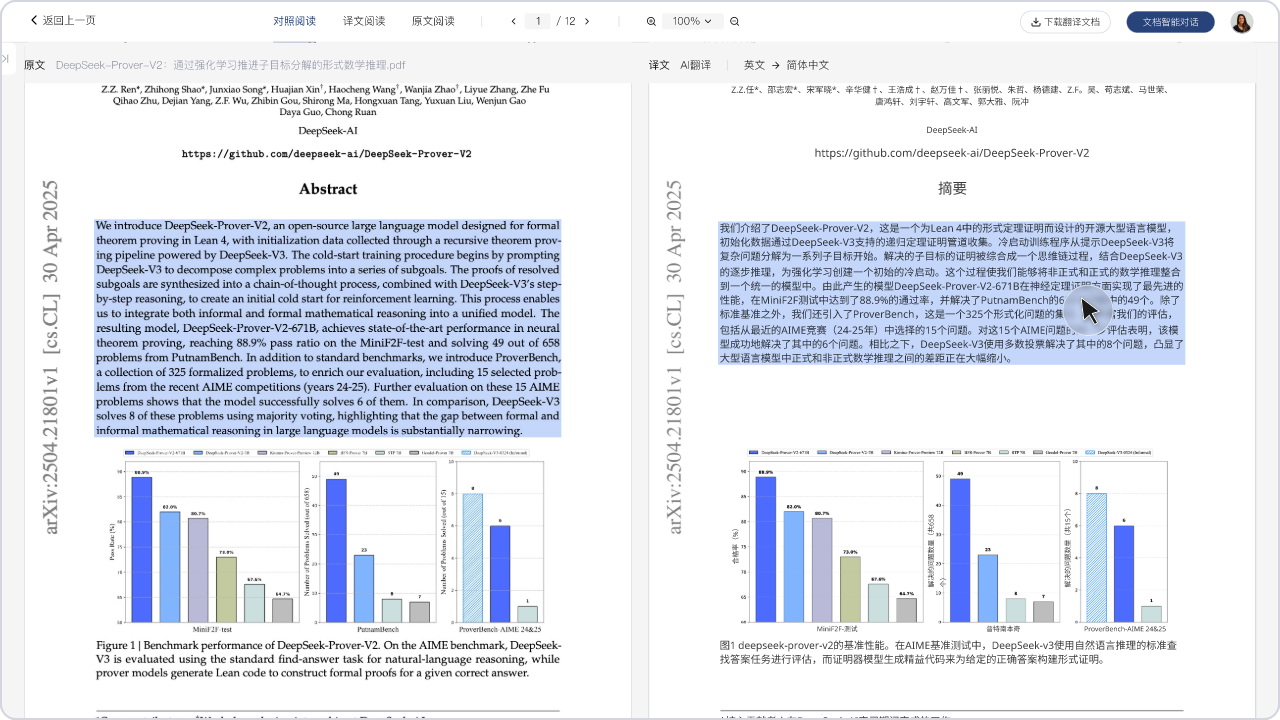This screenshot has height=720, width=1280.
Task: Click the highlighted English abstract paragraph
Action: [328, 328]
